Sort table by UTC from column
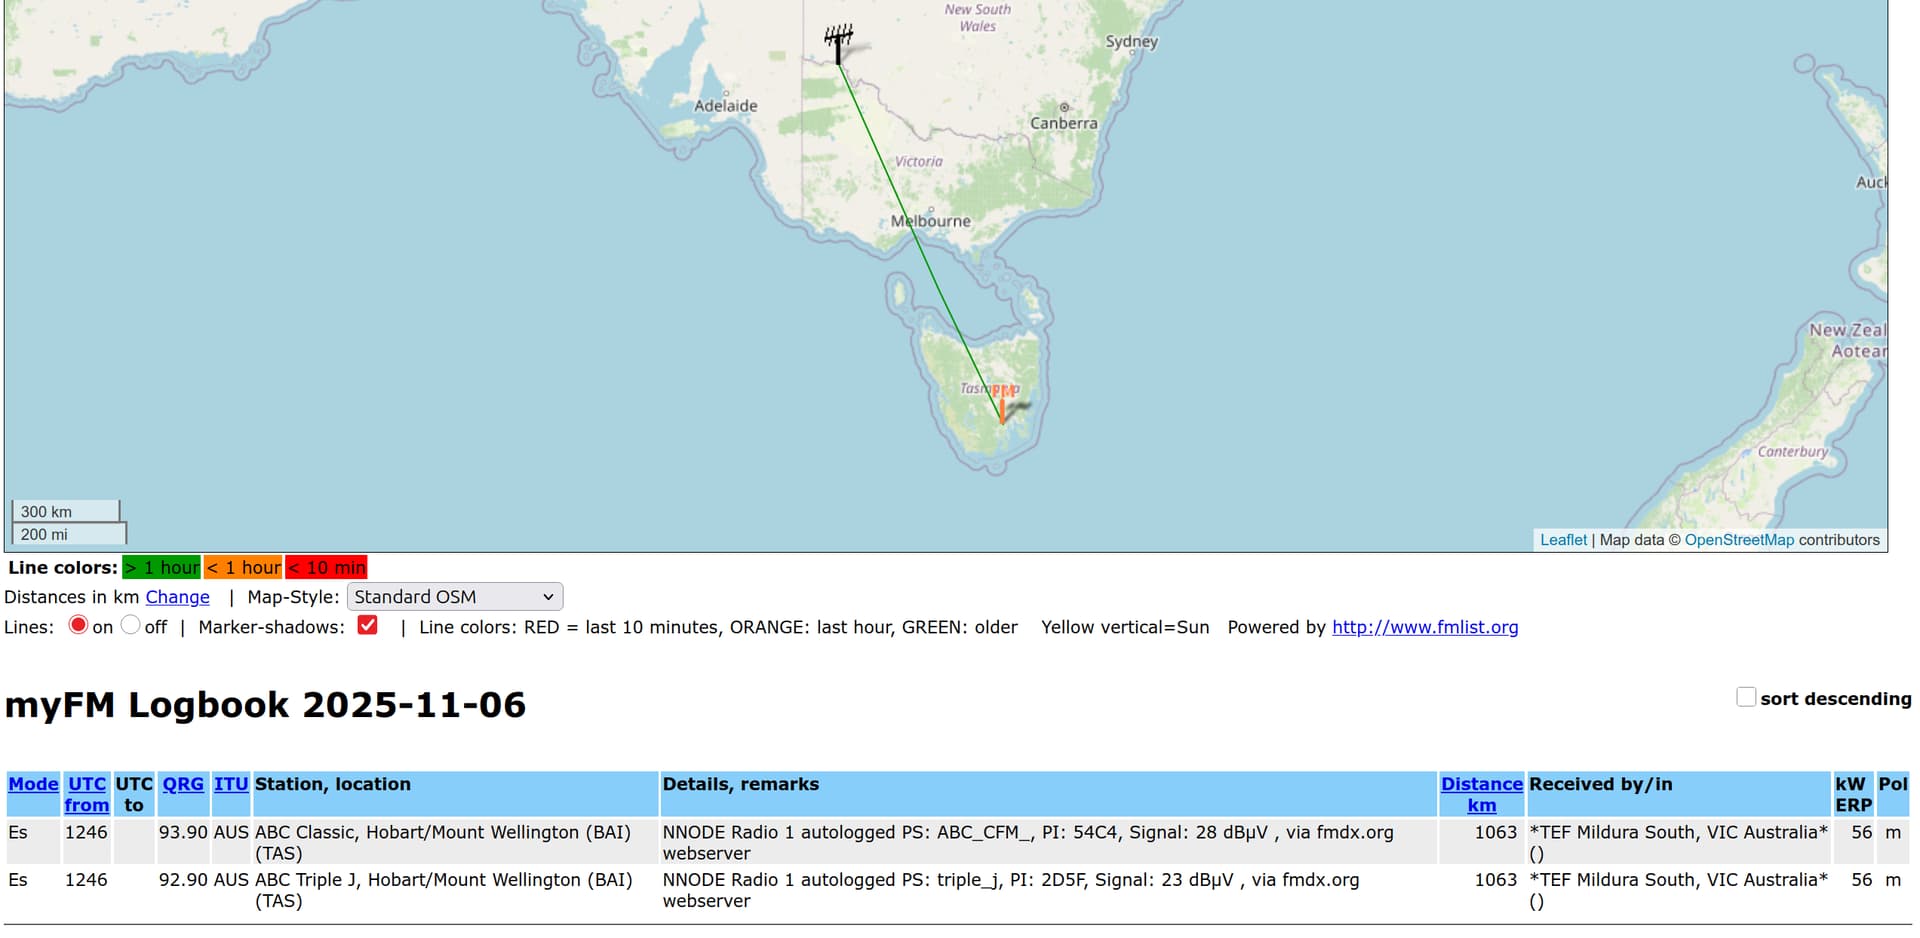The width and height of the screenshot is (1920, 938). click(87, 795)
